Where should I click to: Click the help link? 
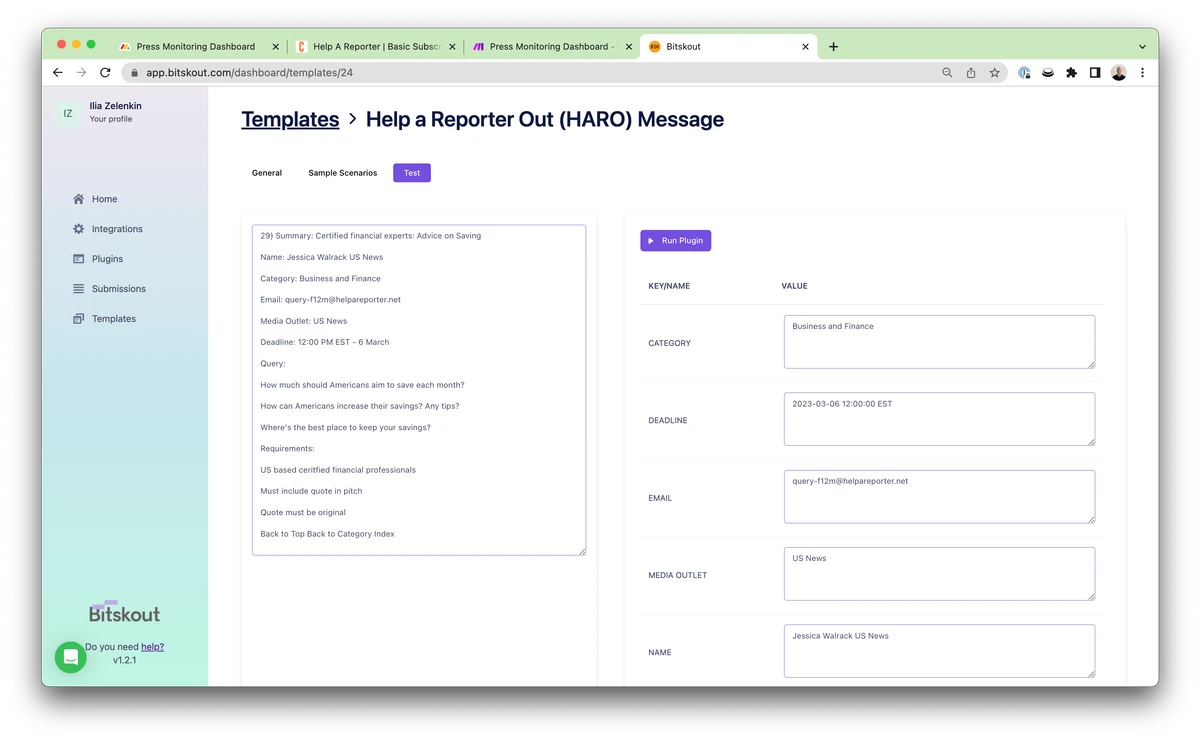click(x=152, y=647)
